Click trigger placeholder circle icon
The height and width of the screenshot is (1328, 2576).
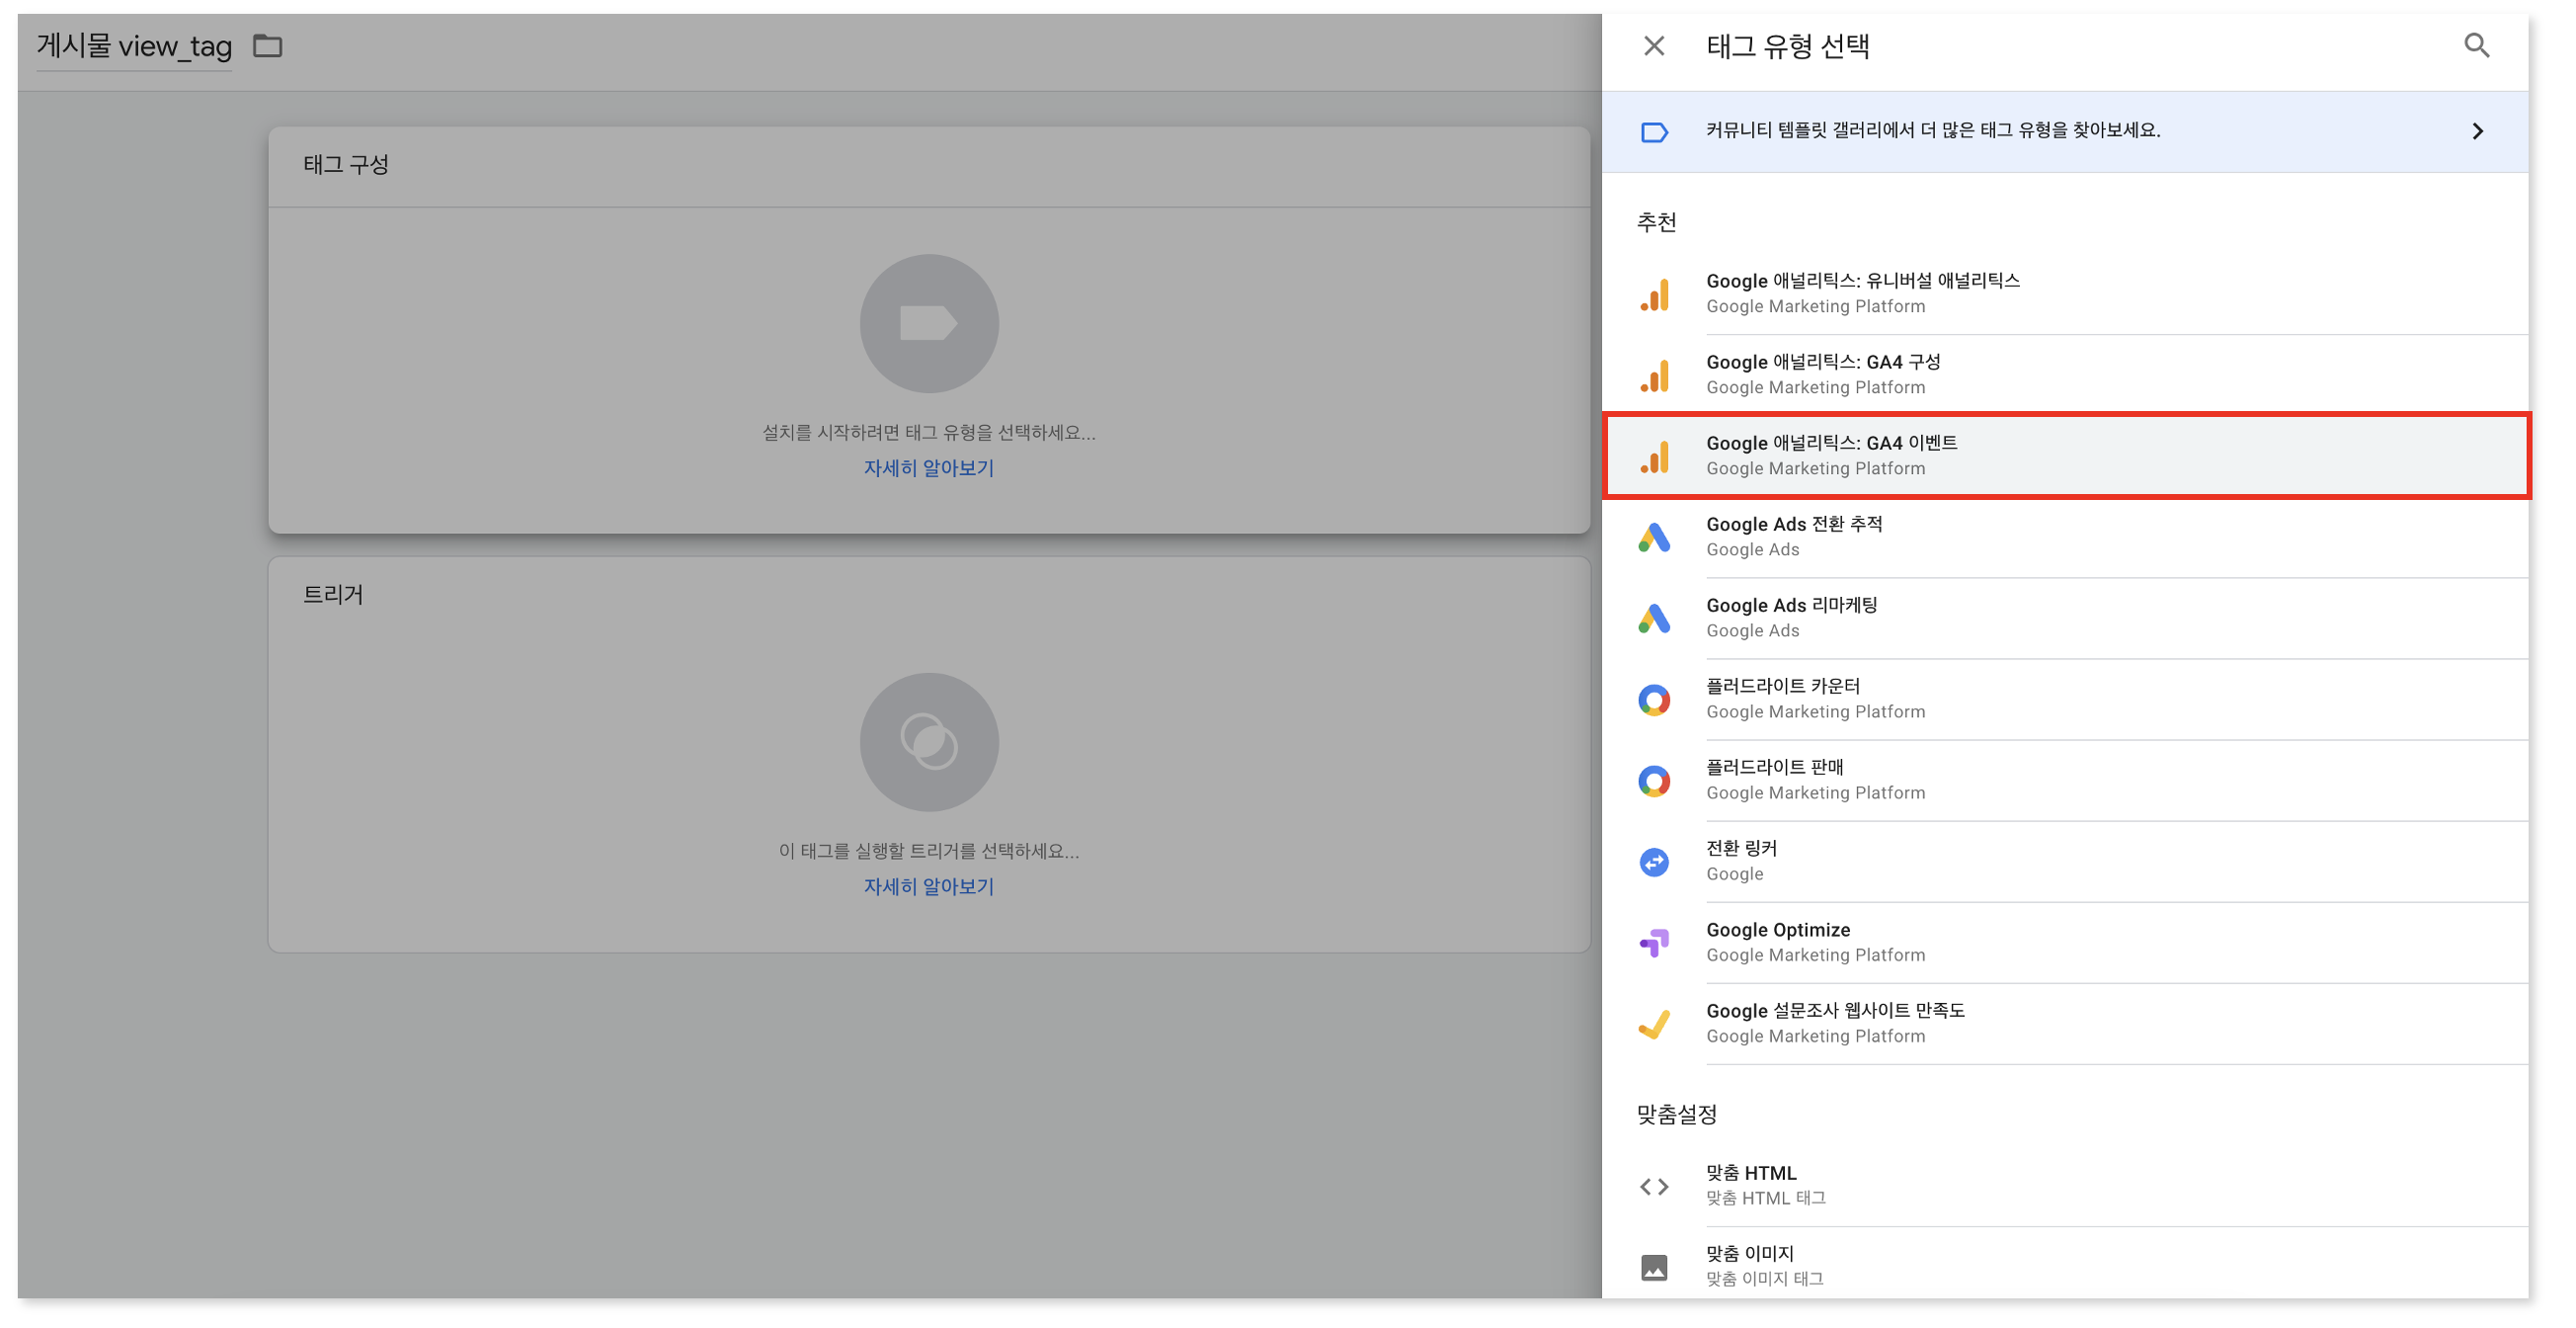(x=929, y=742)
